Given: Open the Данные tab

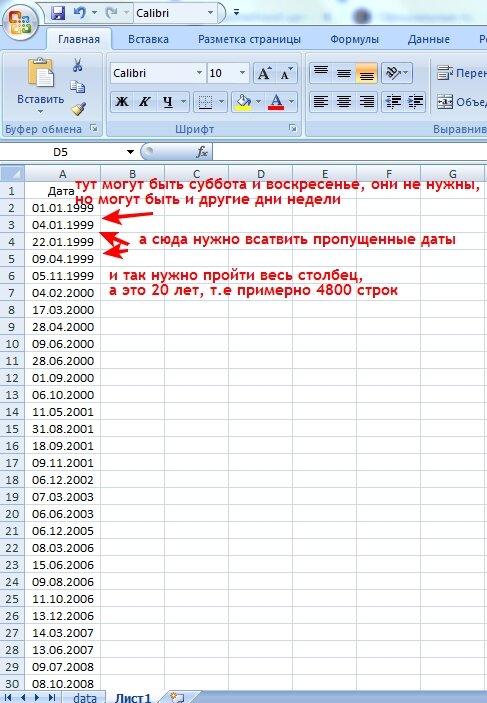Looking at the screenshot, I should pyautogui.click(x=429, y=39).
